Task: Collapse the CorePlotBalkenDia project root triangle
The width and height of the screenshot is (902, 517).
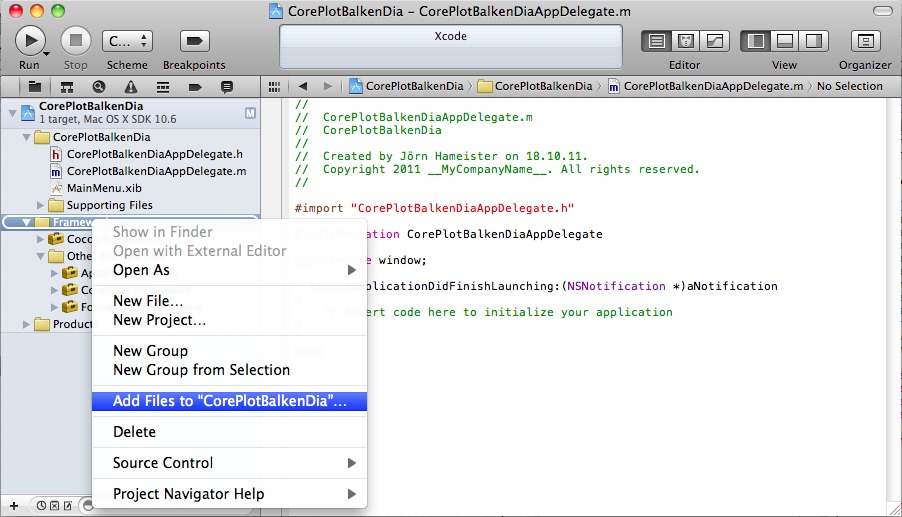Action: tap(12, 111)
